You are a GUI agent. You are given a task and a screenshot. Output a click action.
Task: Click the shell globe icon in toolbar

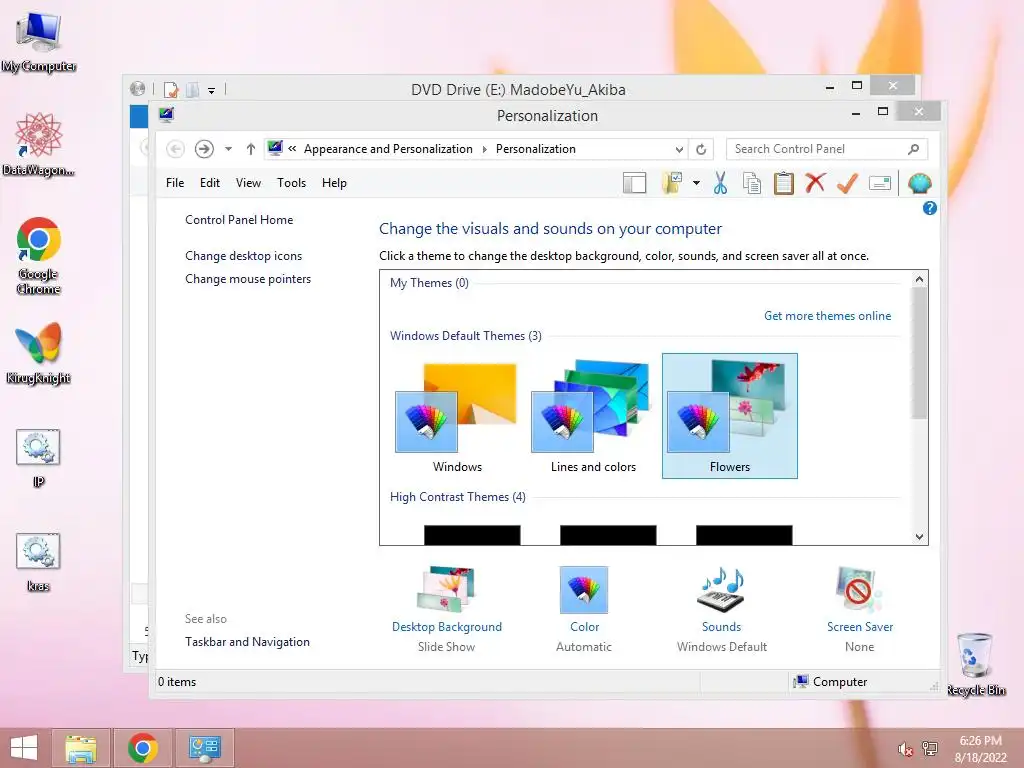click(920, 183)
